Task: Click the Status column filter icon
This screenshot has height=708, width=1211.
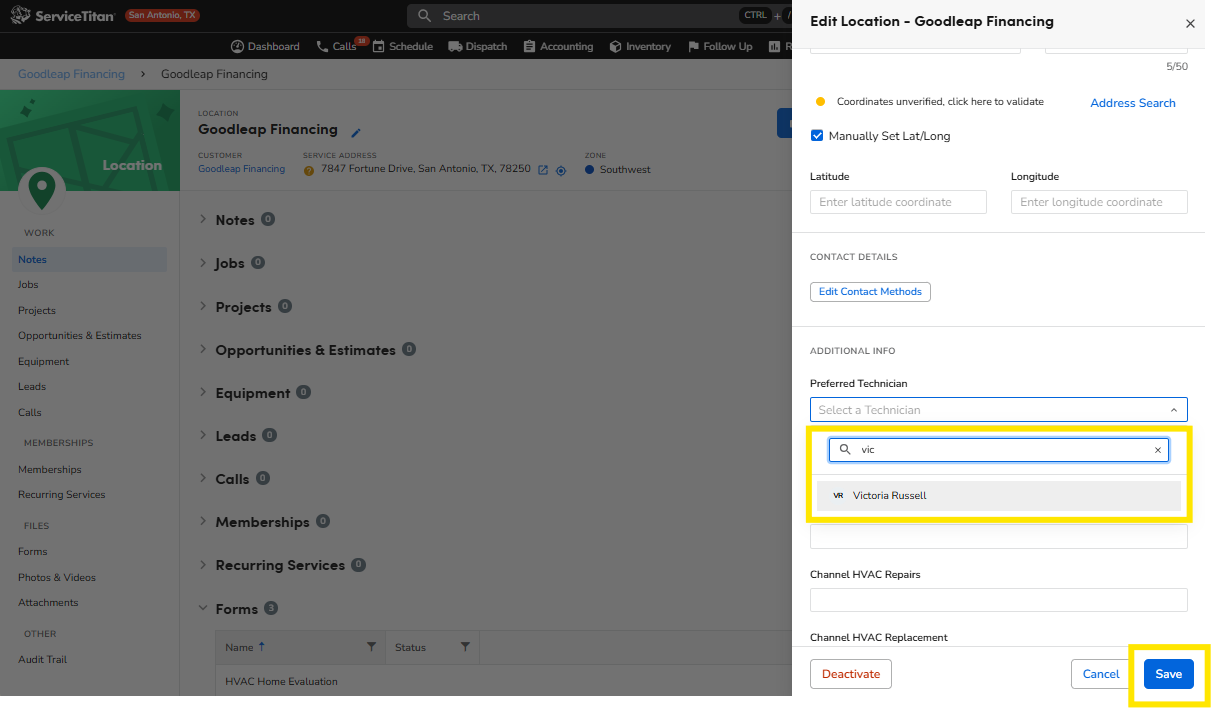Action: (465, 647)
